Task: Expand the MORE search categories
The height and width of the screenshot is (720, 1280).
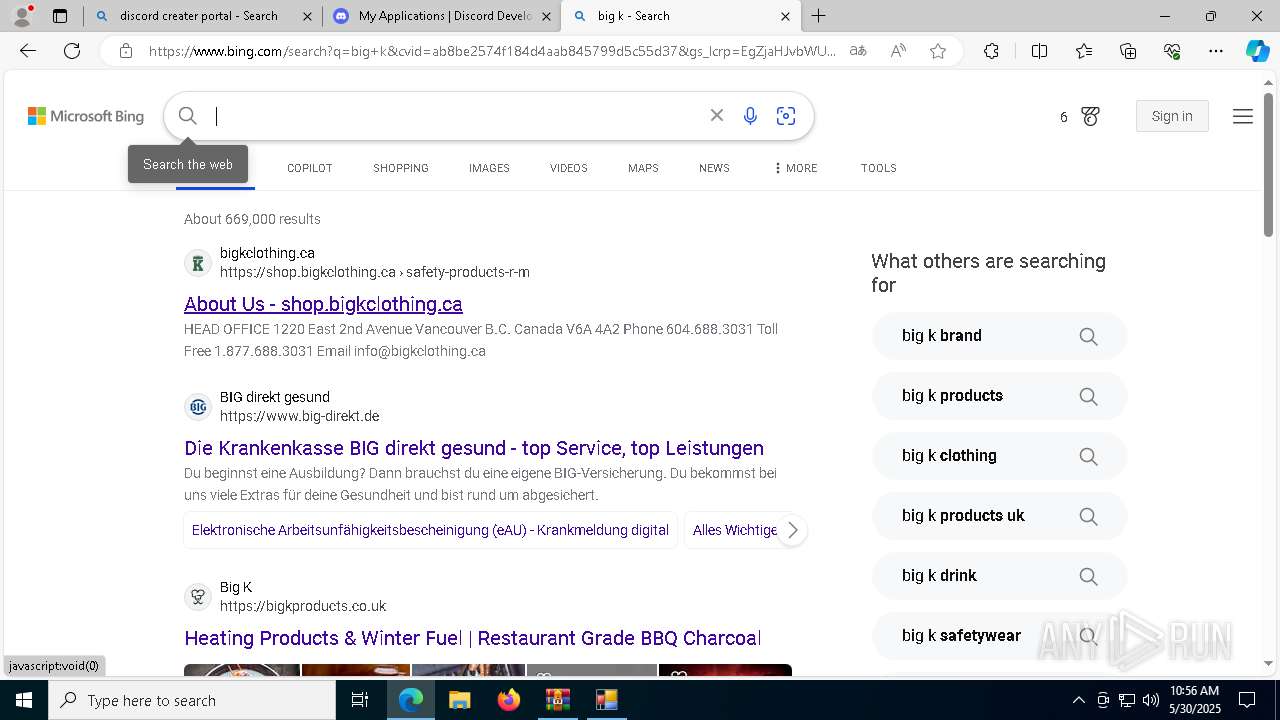Action: click(x=795, y=168)
